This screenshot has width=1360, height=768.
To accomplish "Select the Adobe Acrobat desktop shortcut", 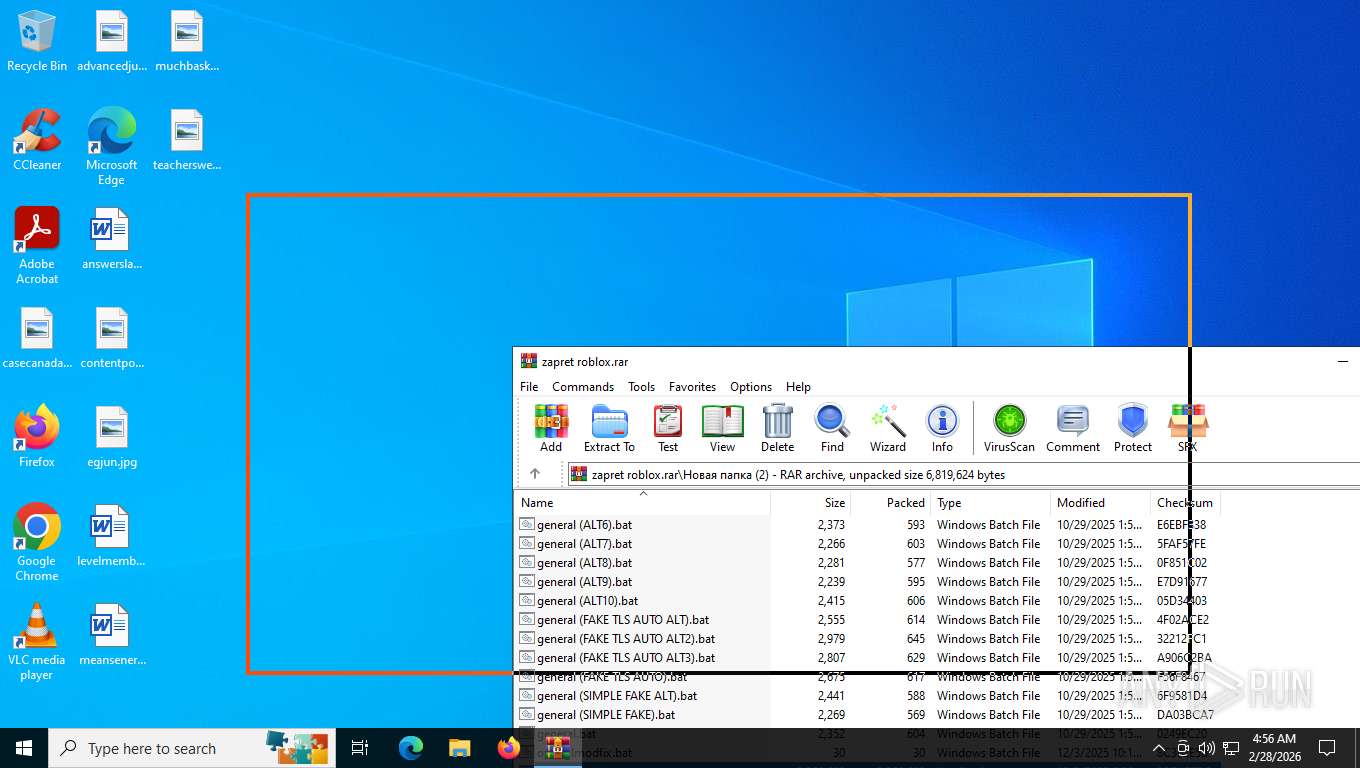I will 37,246.
